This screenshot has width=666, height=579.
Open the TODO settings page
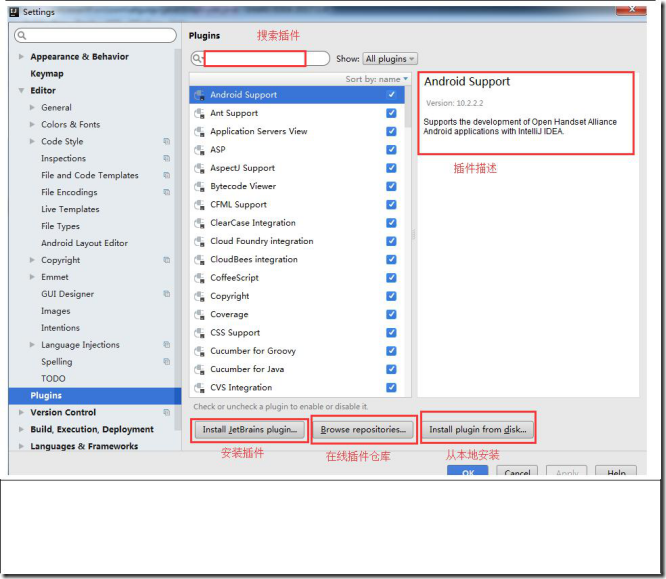tap(53, 378)
